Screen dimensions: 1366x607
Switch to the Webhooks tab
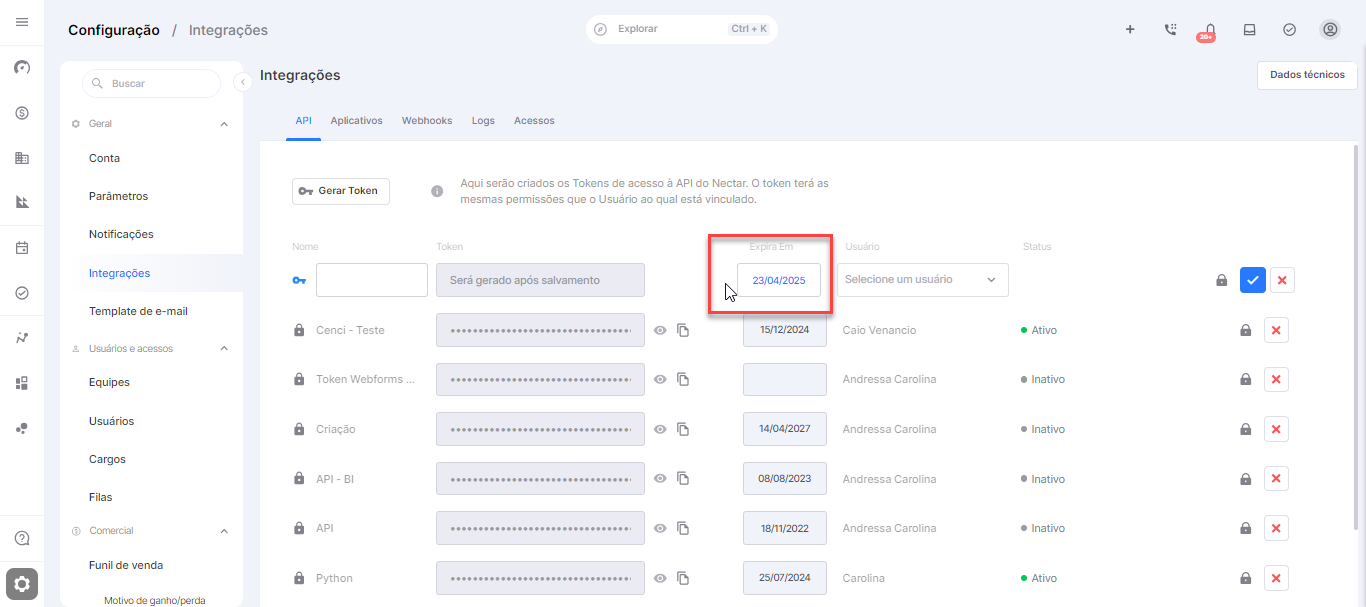[x=427, y=121]
